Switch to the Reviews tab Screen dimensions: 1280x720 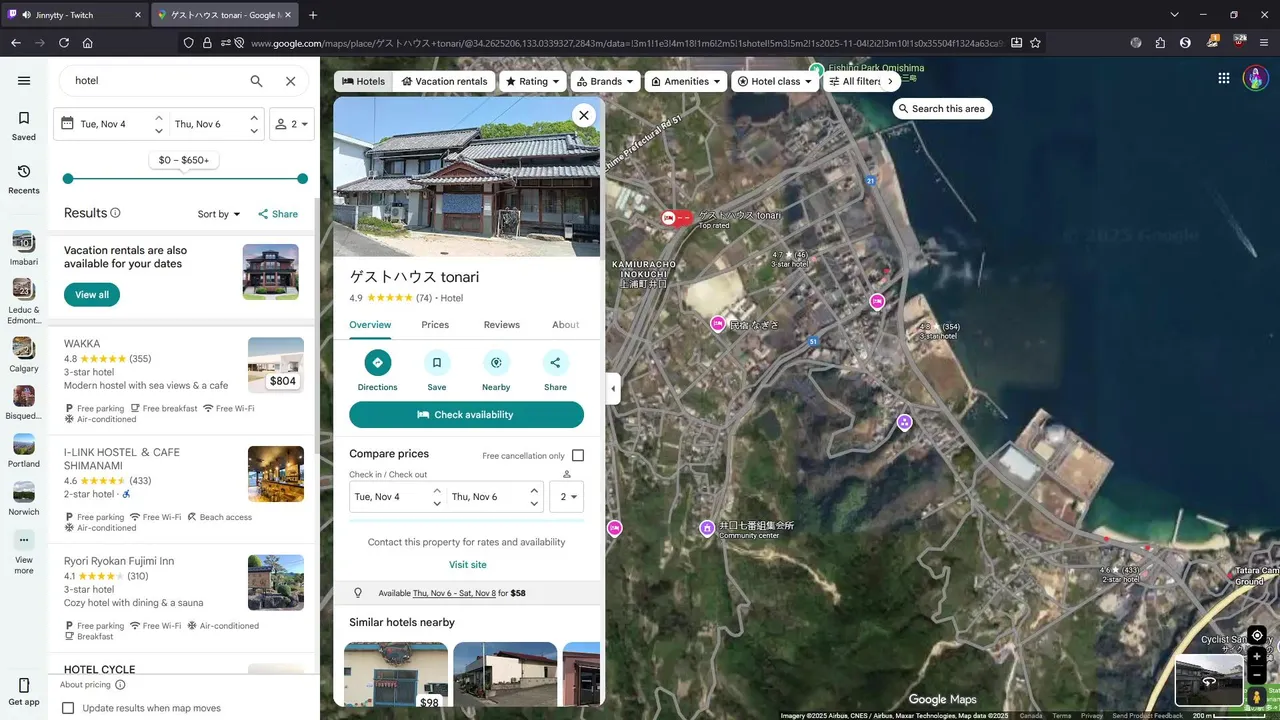tap(502, 324)
